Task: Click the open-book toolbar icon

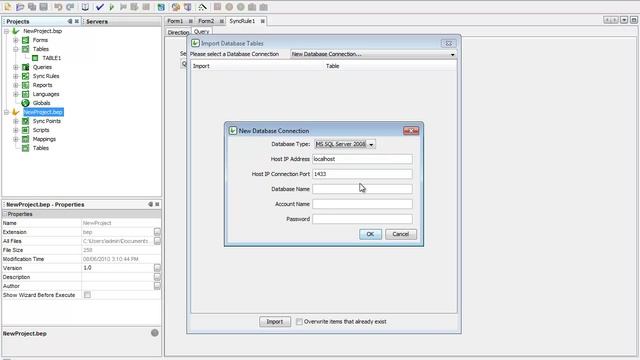Action: tap(85, 7)
